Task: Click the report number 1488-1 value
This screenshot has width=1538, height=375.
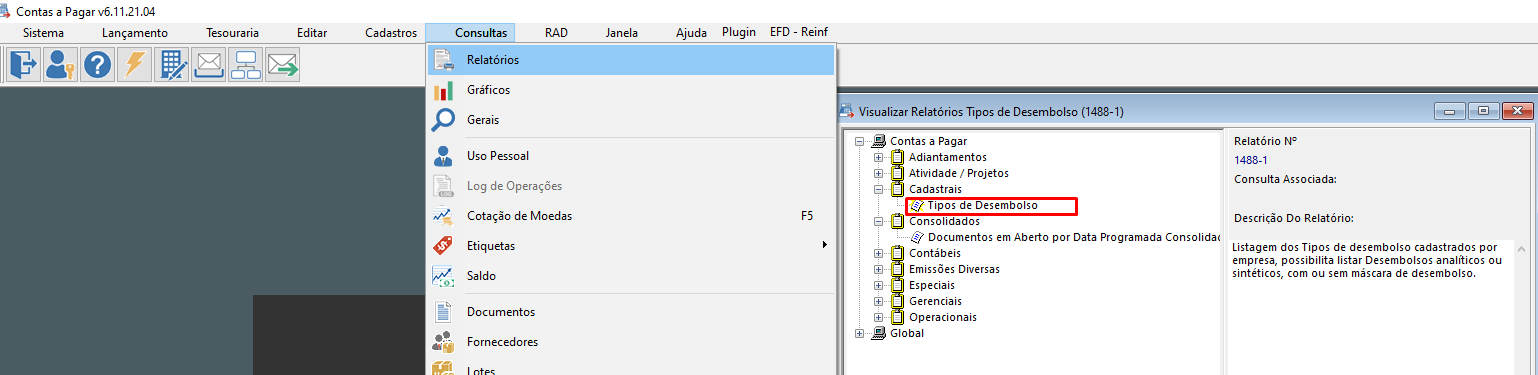Action: pyautogui.click(x=1251, y=160)
